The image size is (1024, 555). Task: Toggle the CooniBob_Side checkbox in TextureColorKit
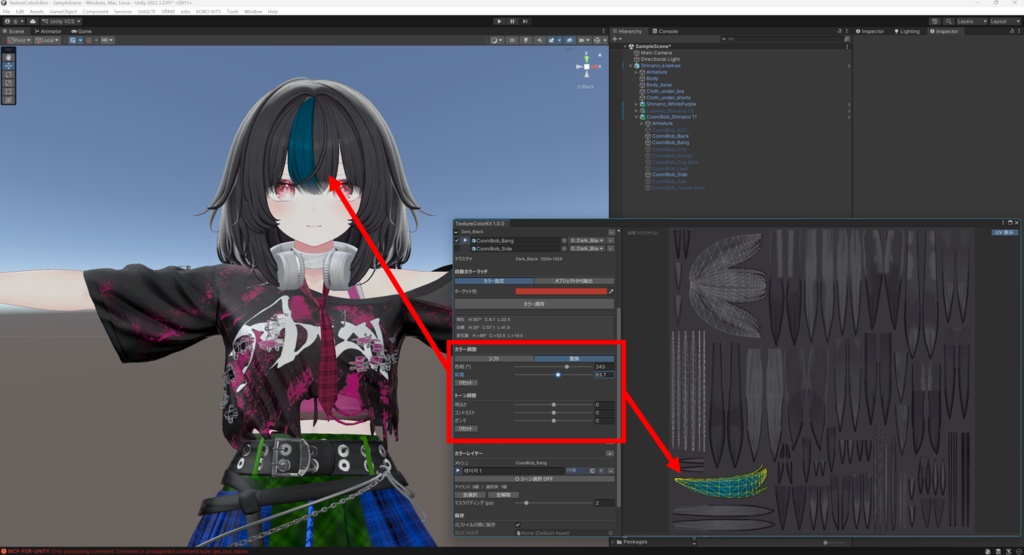(x=457, y=249)
